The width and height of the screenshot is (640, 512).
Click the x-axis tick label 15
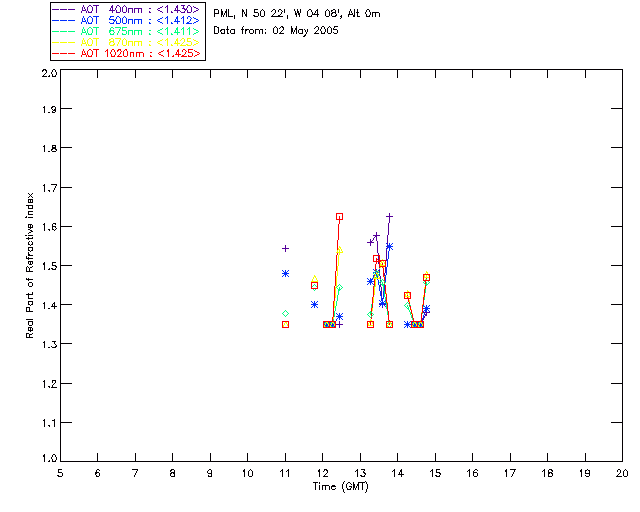tap(435, 473)
